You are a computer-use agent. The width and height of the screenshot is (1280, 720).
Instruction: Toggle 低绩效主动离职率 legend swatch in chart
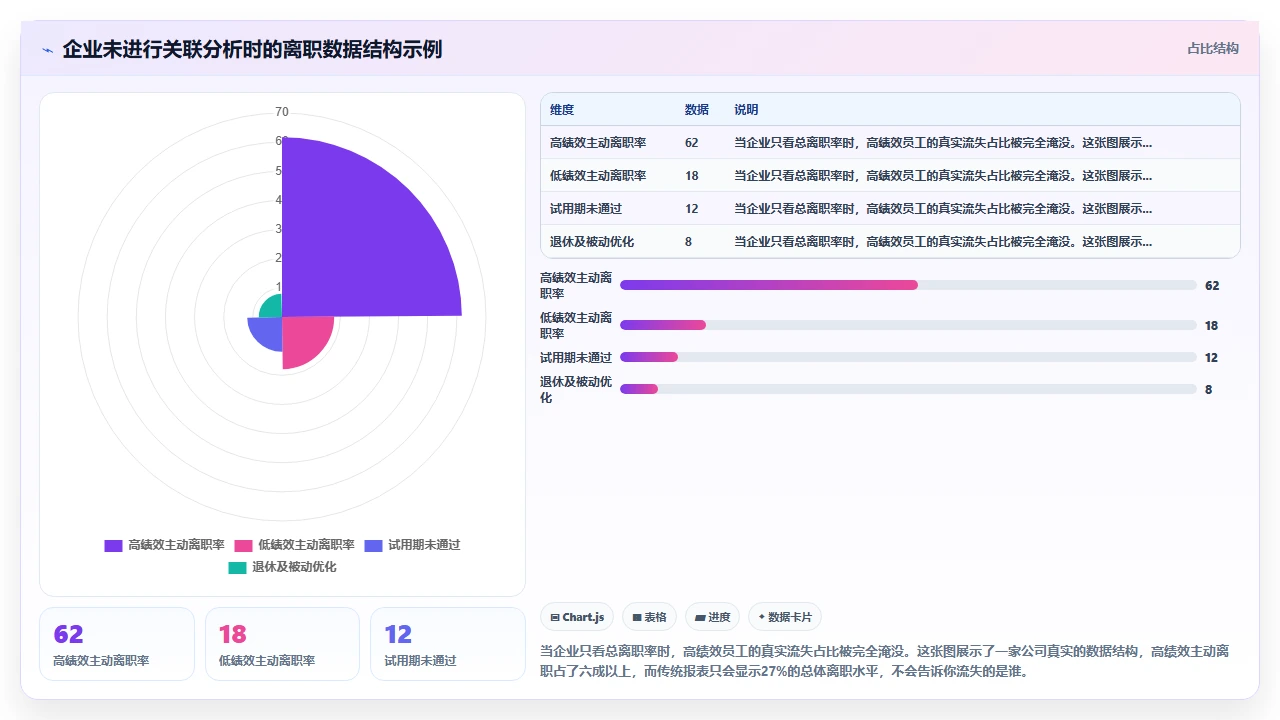tap(243, 545)
